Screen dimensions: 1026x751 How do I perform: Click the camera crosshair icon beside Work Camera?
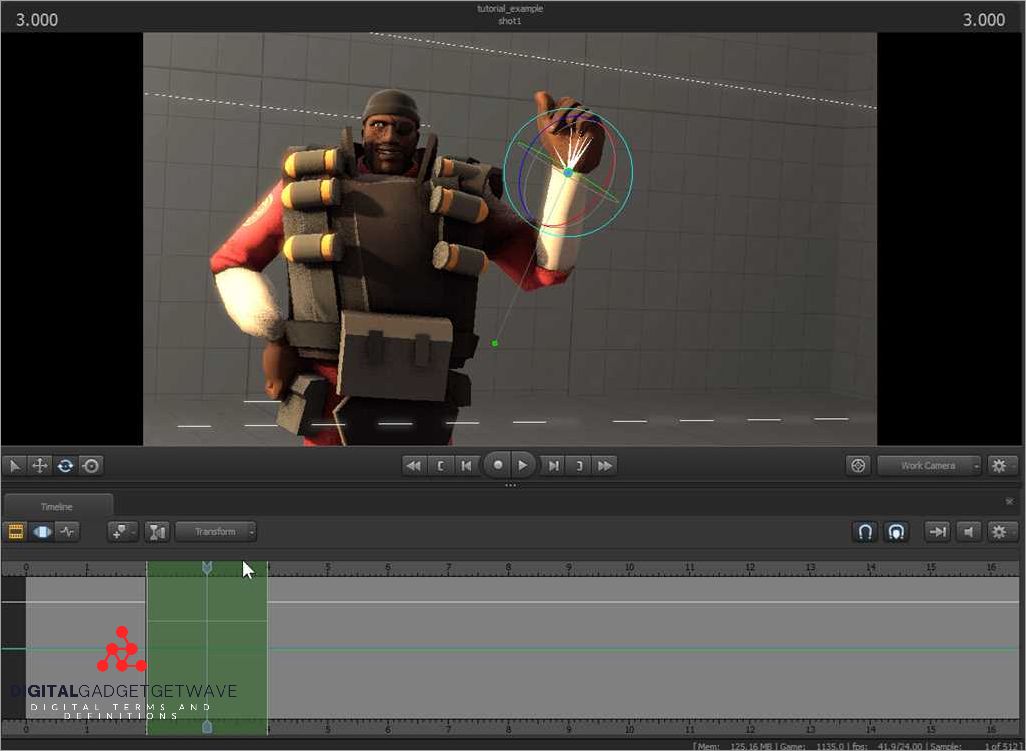(x=858, y=465)
